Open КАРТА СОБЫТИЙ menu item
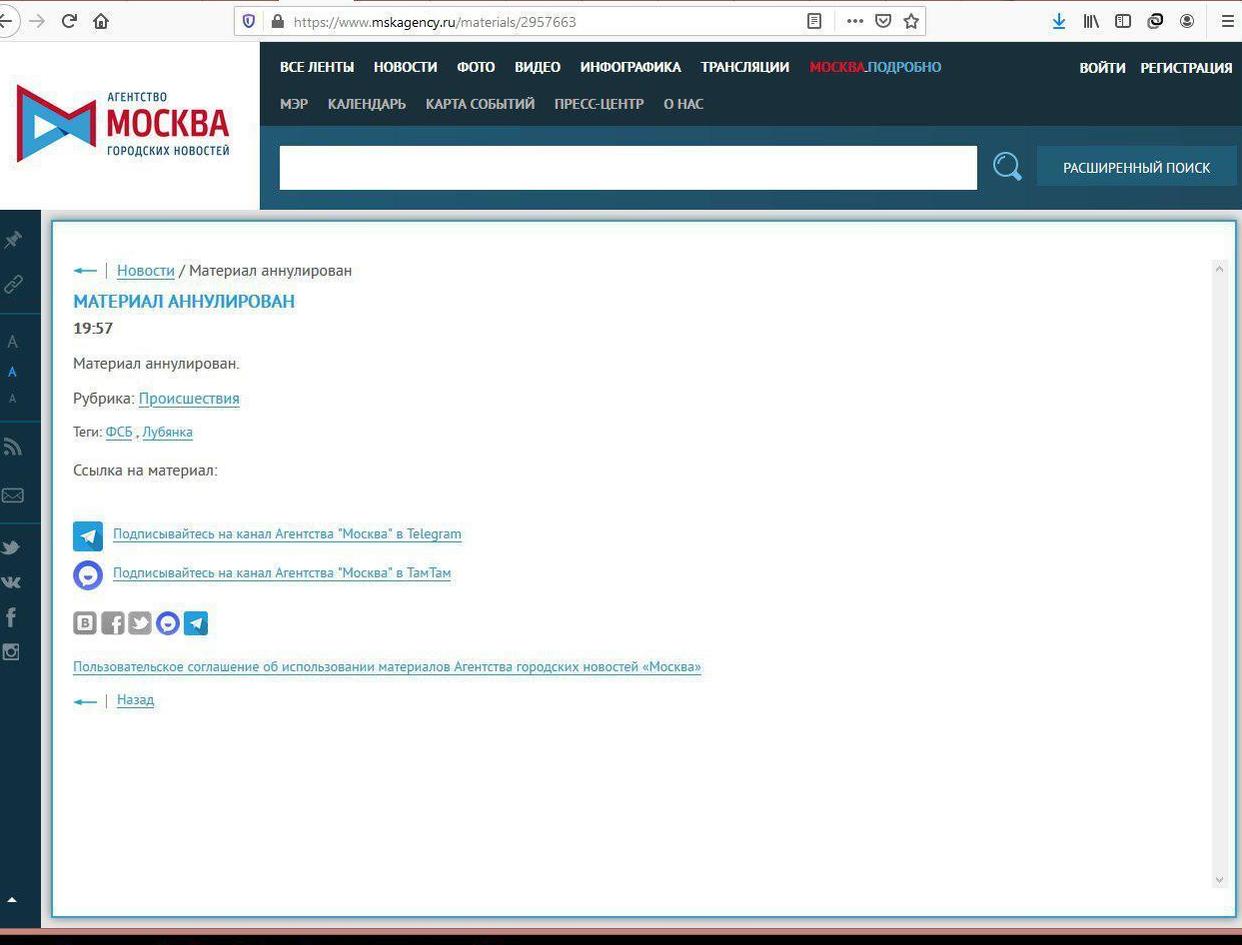 (480, 104)
